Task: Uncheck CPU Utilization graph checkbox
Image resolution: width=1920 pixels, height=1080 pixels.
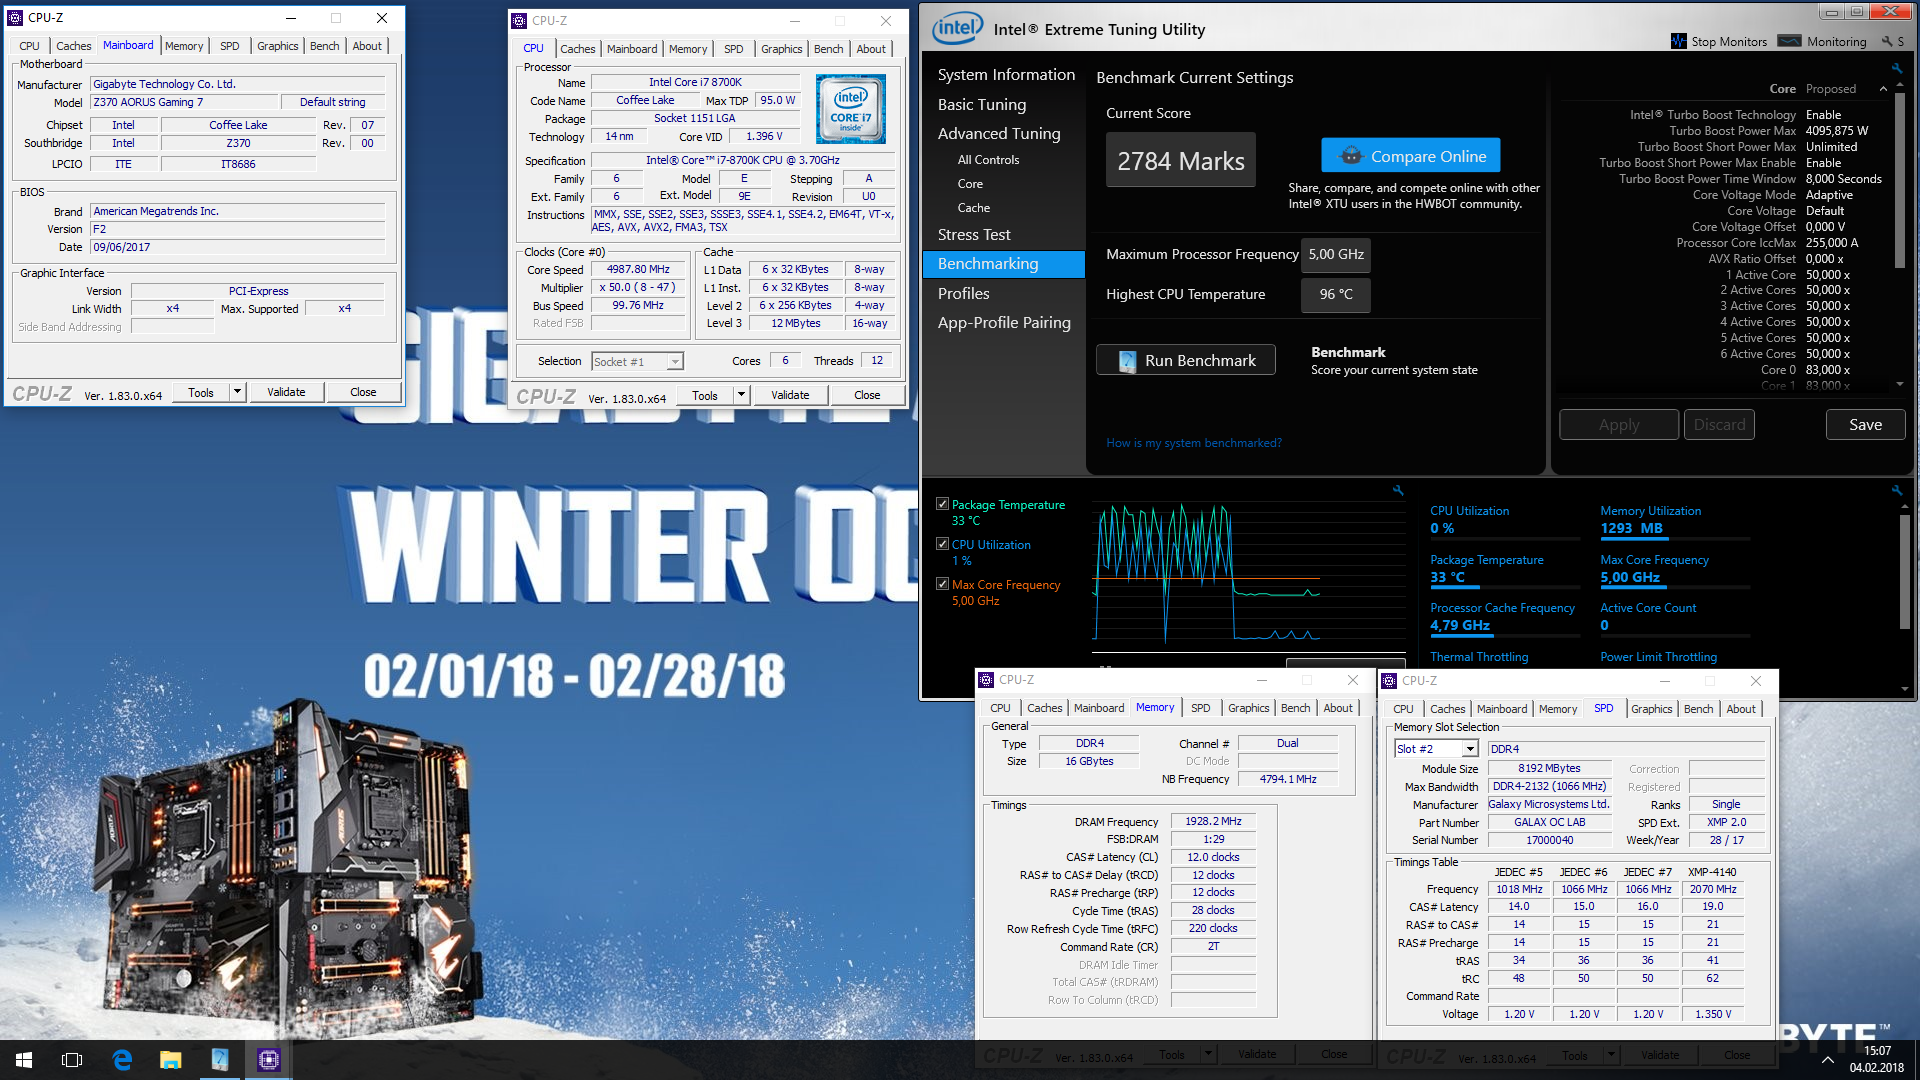Action: (x=942, y=544)
